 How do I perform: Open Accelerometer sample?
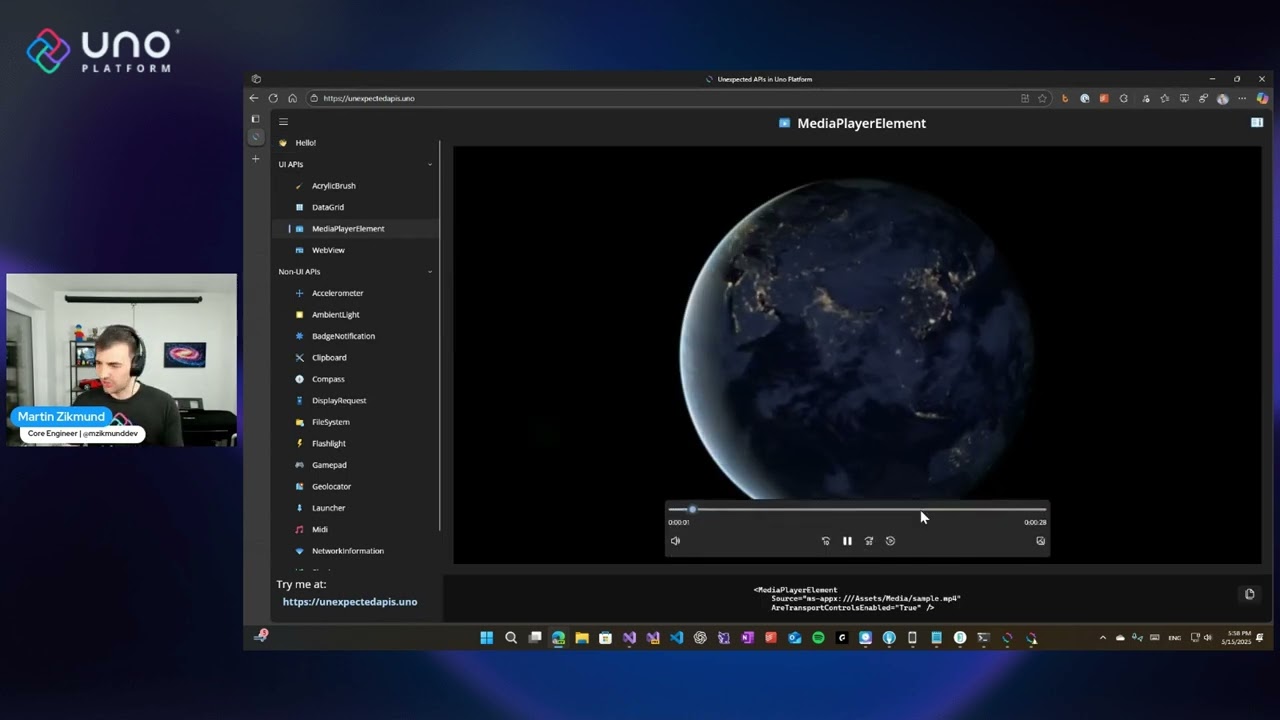click(357, 293)
